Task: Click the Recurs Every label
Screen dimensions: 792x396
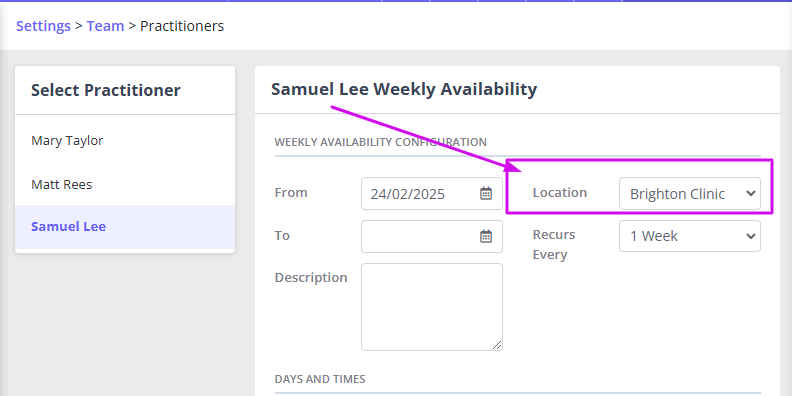Action: (x=554, y=244)
